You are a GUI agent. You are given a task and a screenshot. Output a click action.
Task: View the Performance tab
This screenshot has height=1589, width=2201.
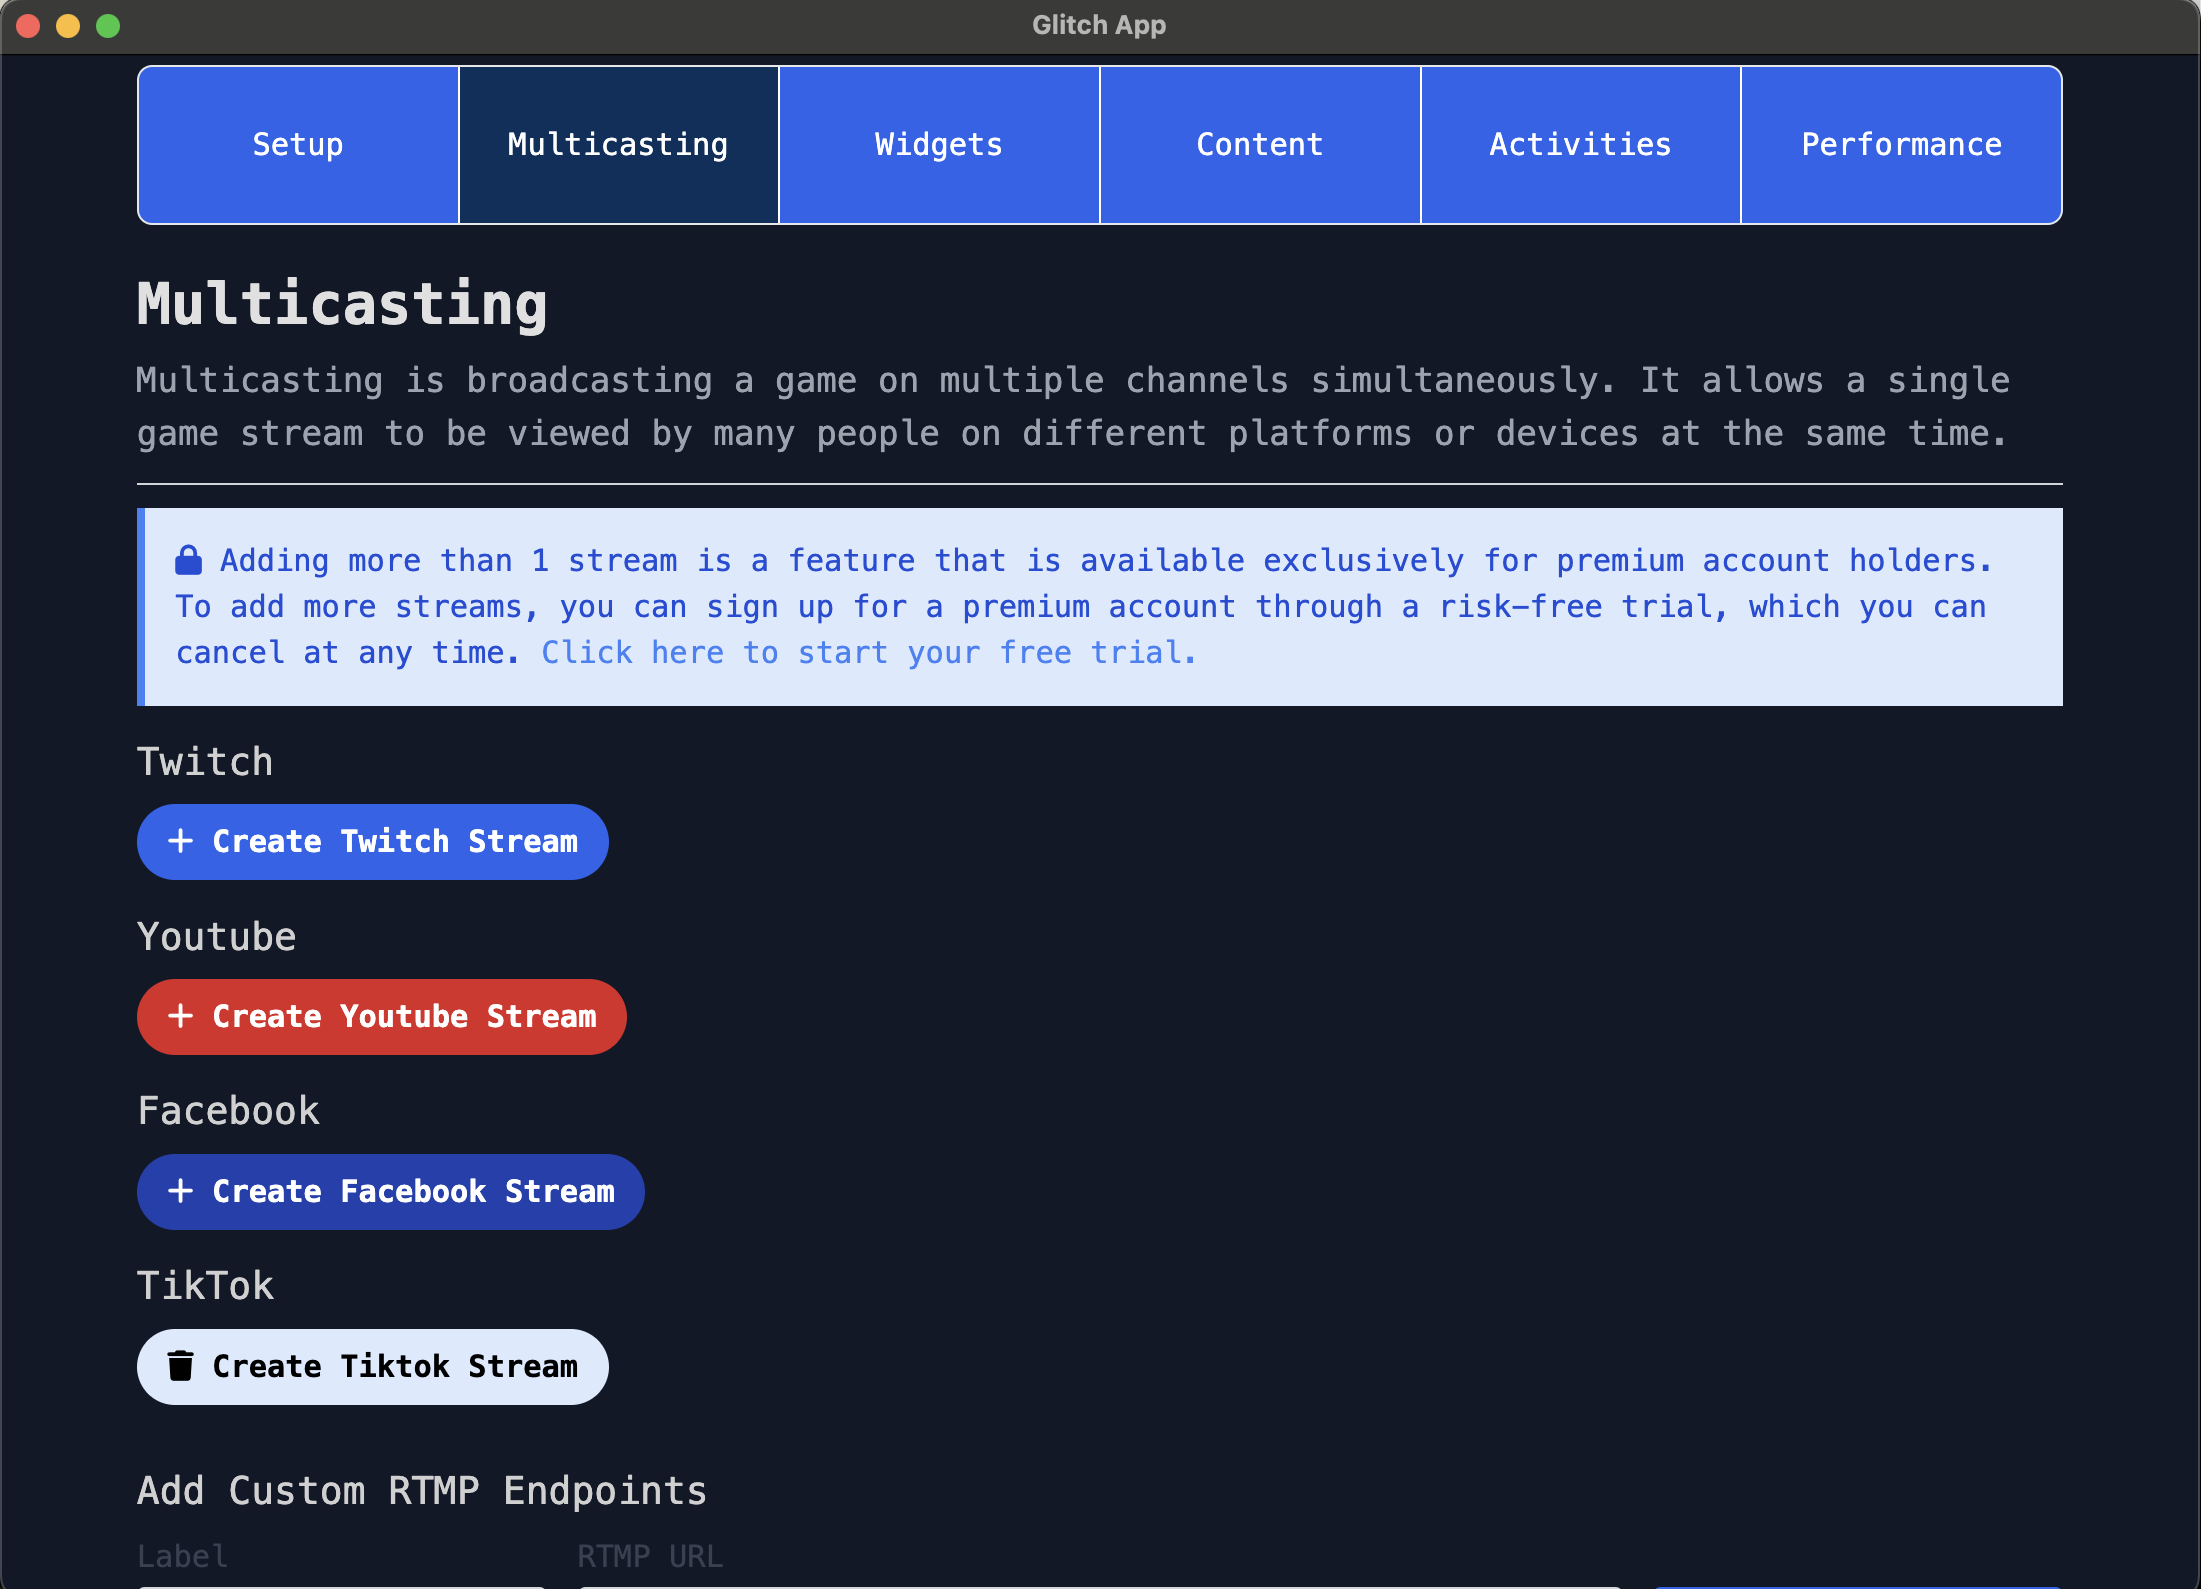1901,145
